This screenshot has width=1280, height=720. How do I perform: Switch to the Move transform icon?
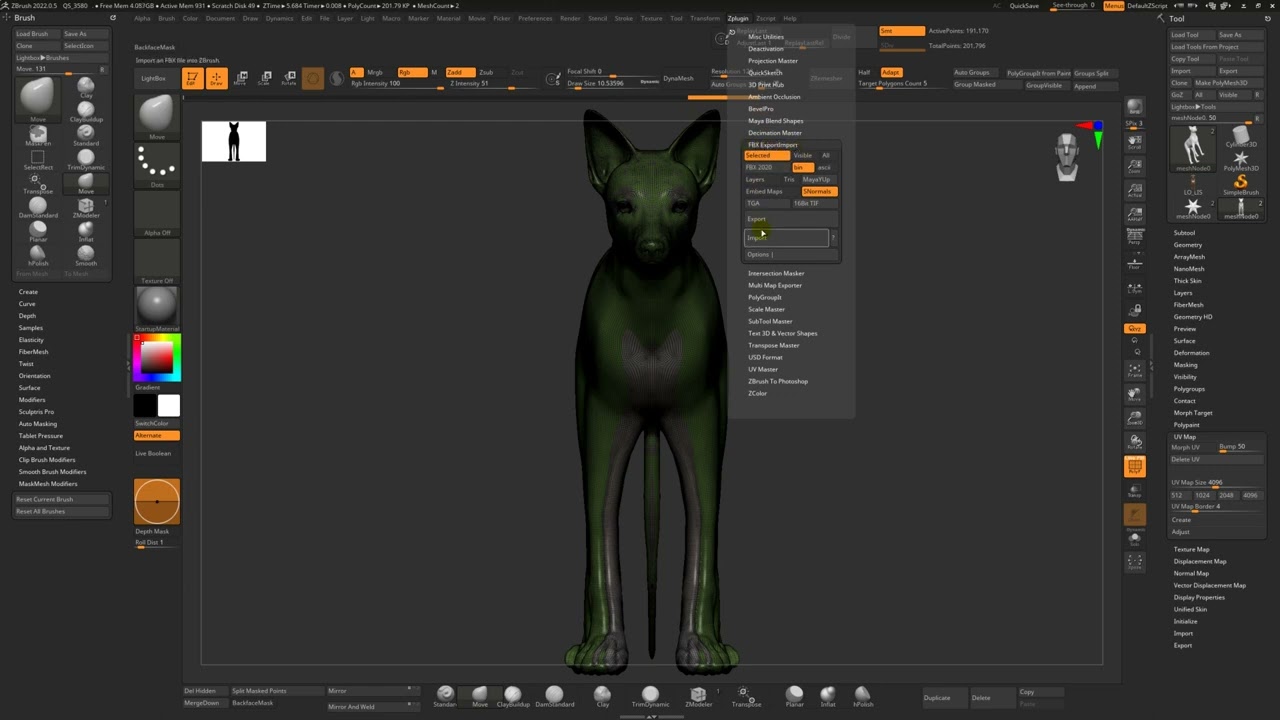click(240, 78)
